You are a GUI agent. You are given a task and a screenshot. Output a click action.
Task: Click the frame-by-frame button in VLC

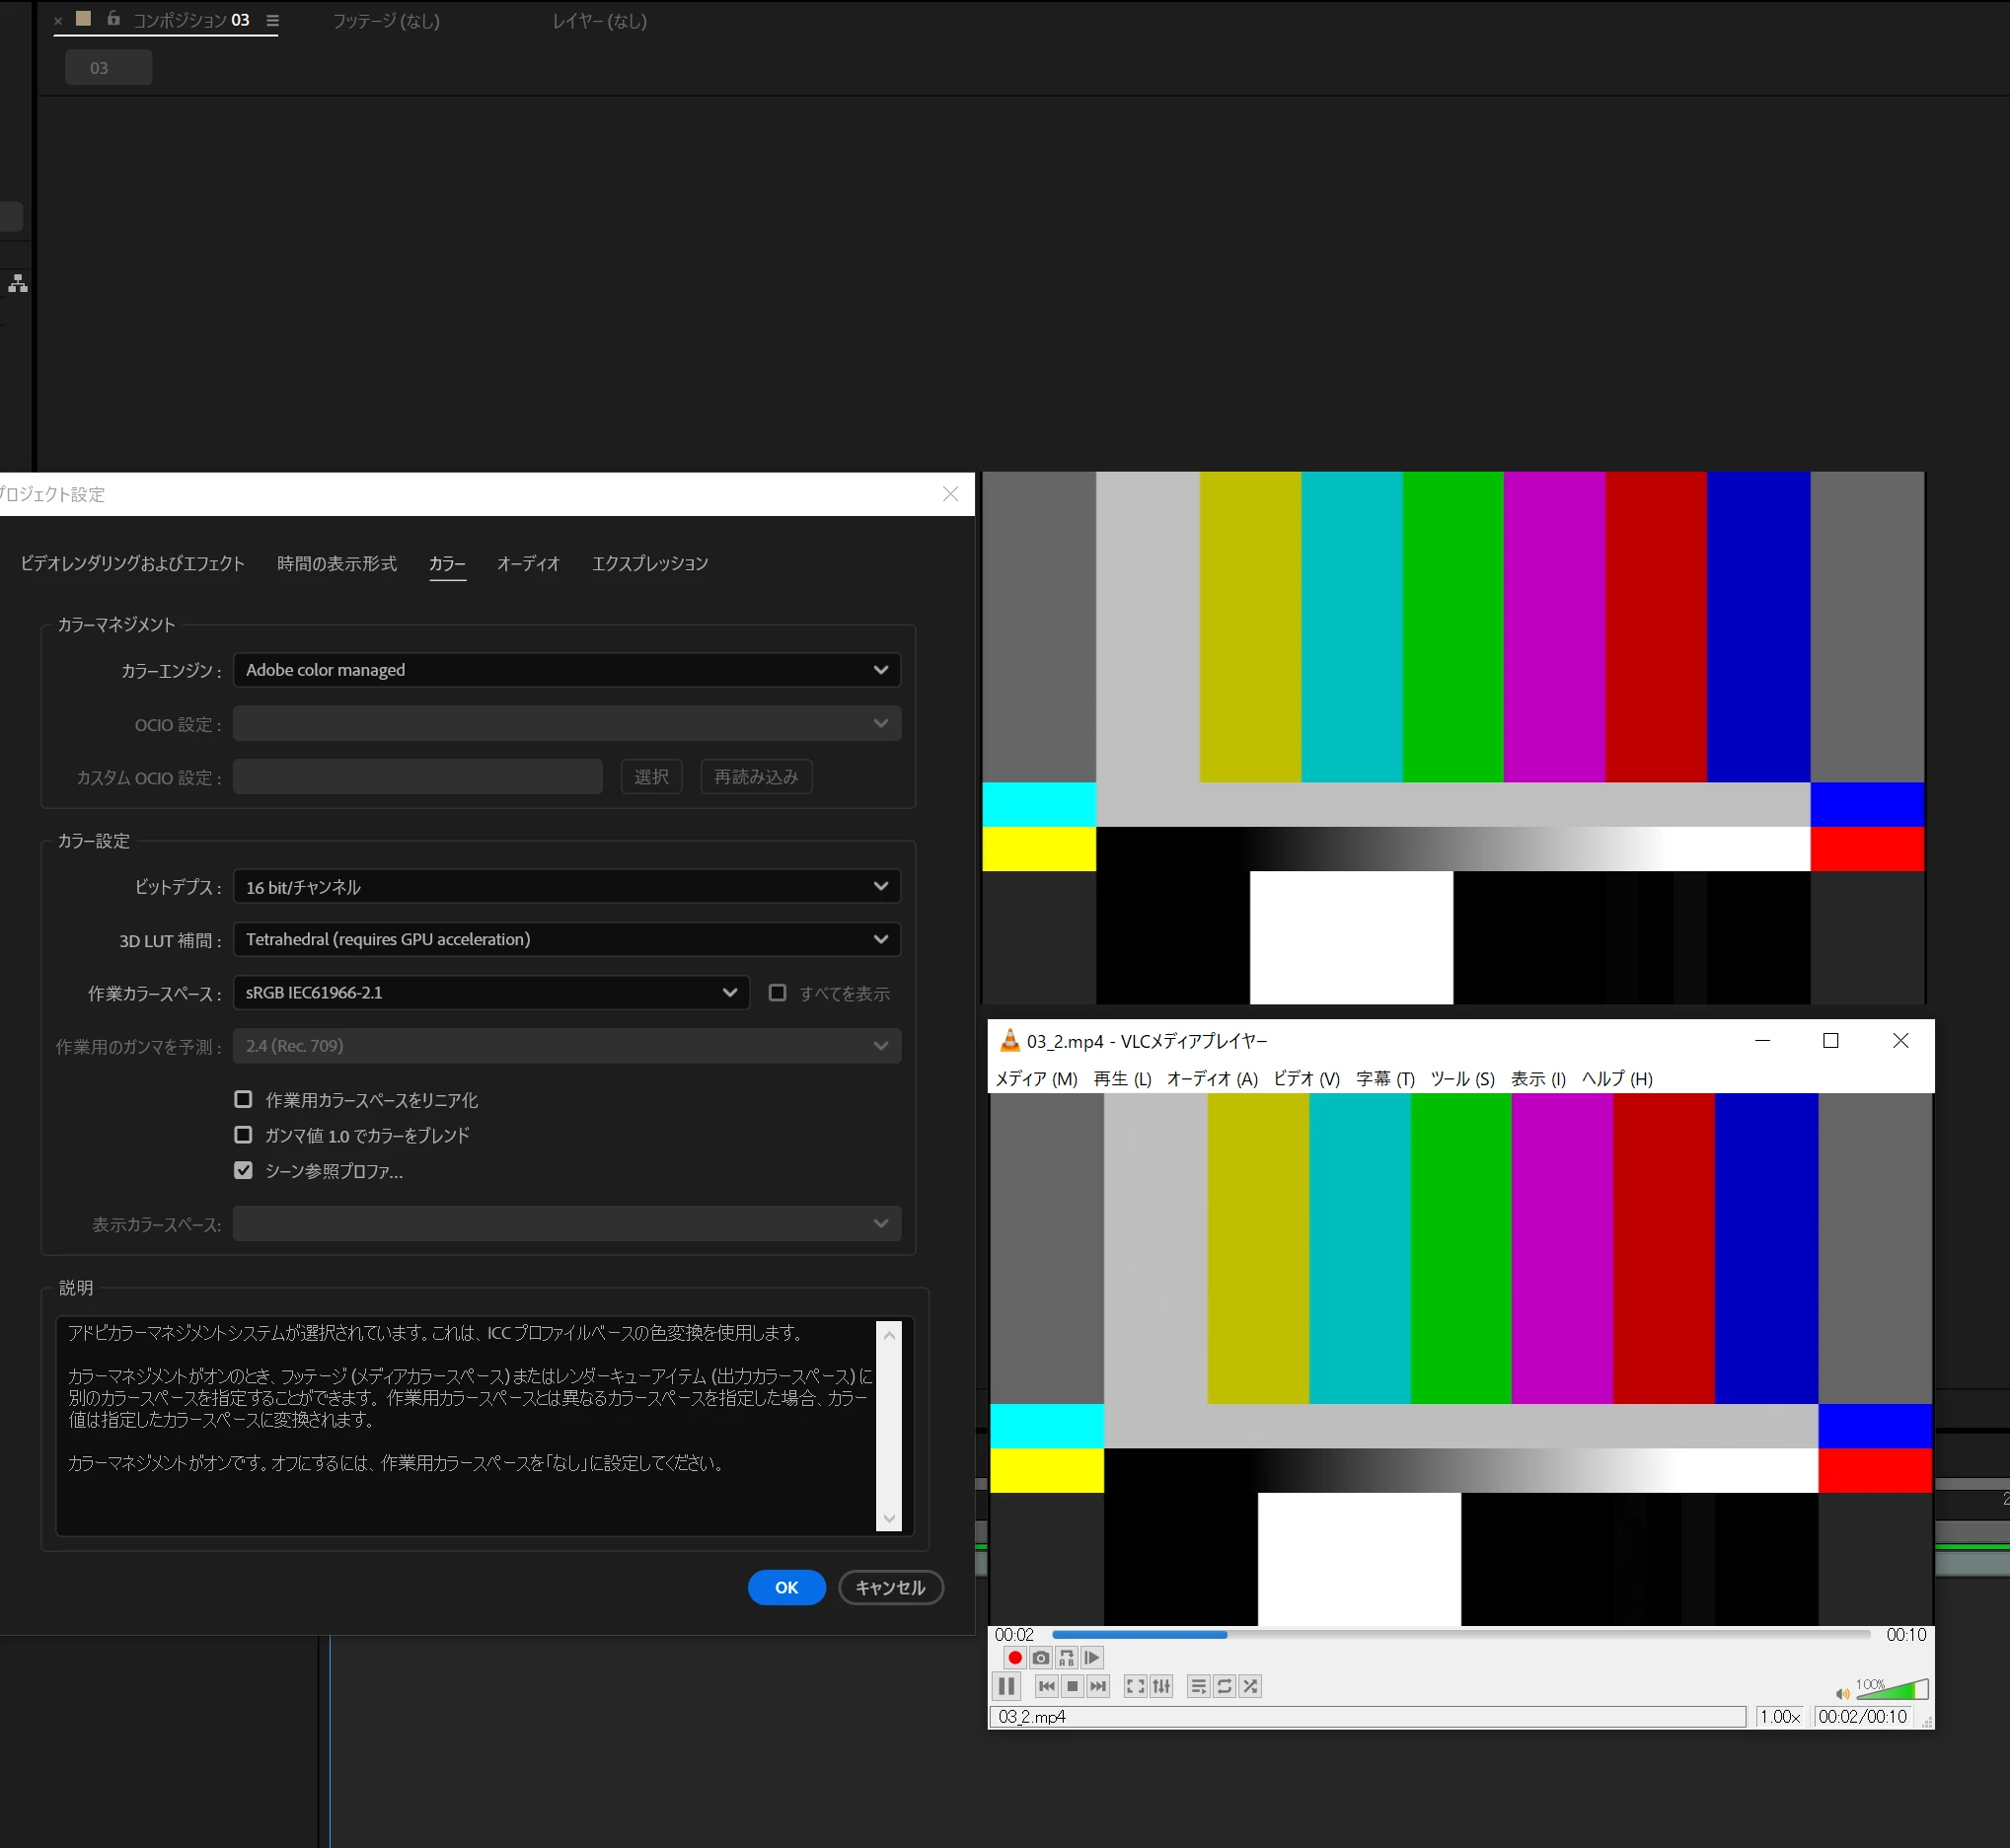1092,1658
